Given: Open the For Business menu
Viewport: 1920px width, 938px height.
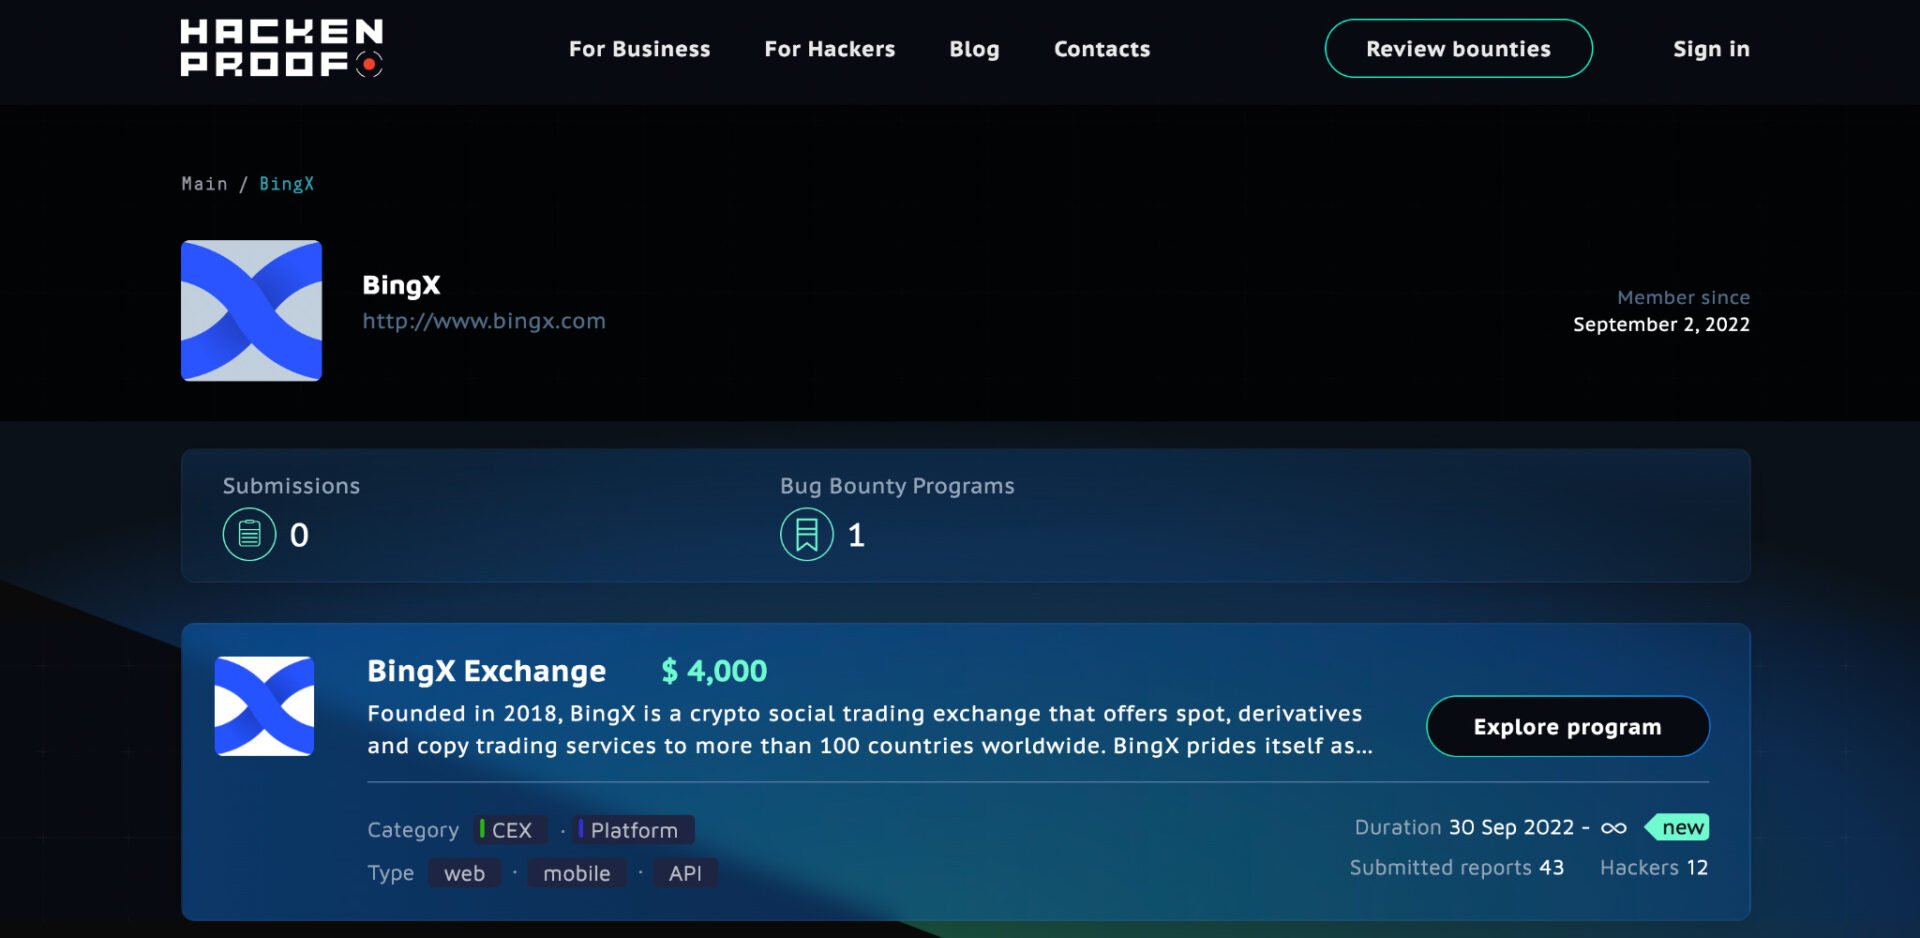Looking at the screenshot, I should click(640, 49).
